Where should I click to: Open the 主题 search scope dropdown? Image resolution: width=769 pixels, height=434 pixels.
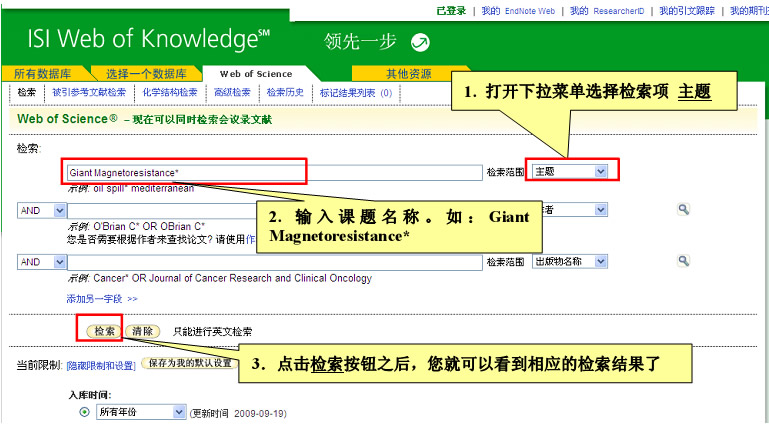[570, 172]
